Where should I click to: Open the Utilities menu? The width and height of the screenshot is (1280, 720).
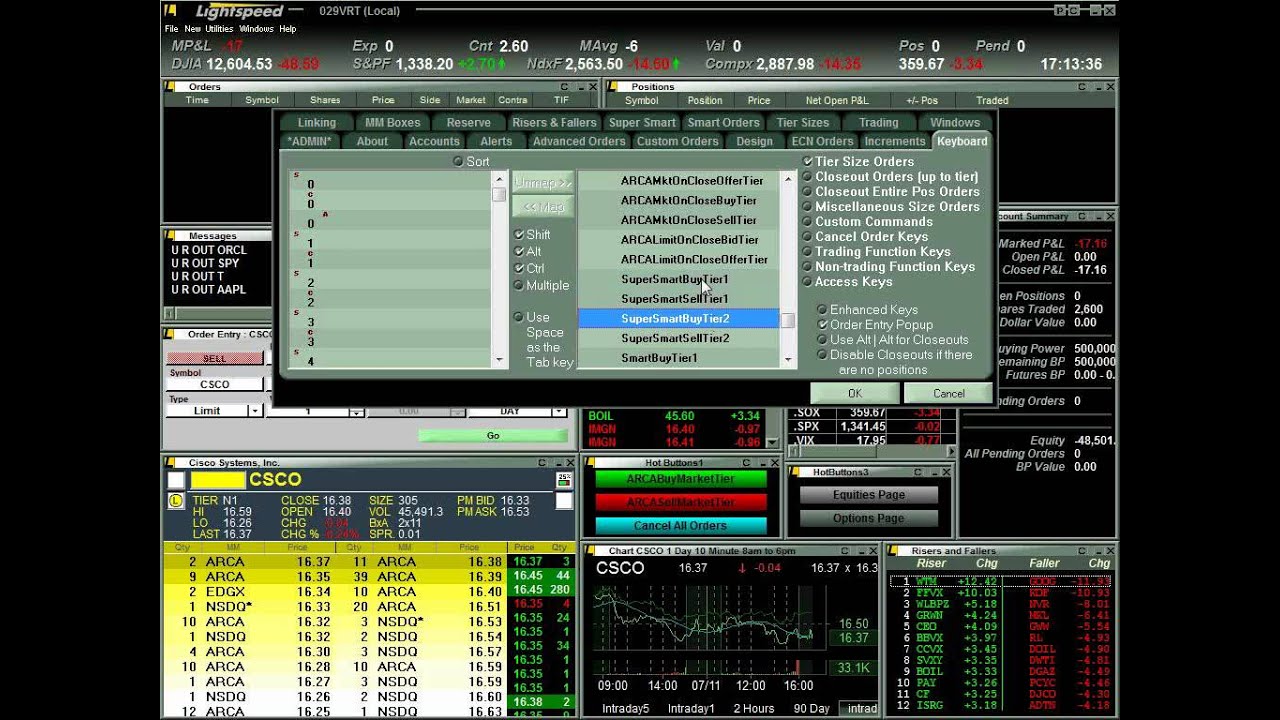tap(219, 29)
